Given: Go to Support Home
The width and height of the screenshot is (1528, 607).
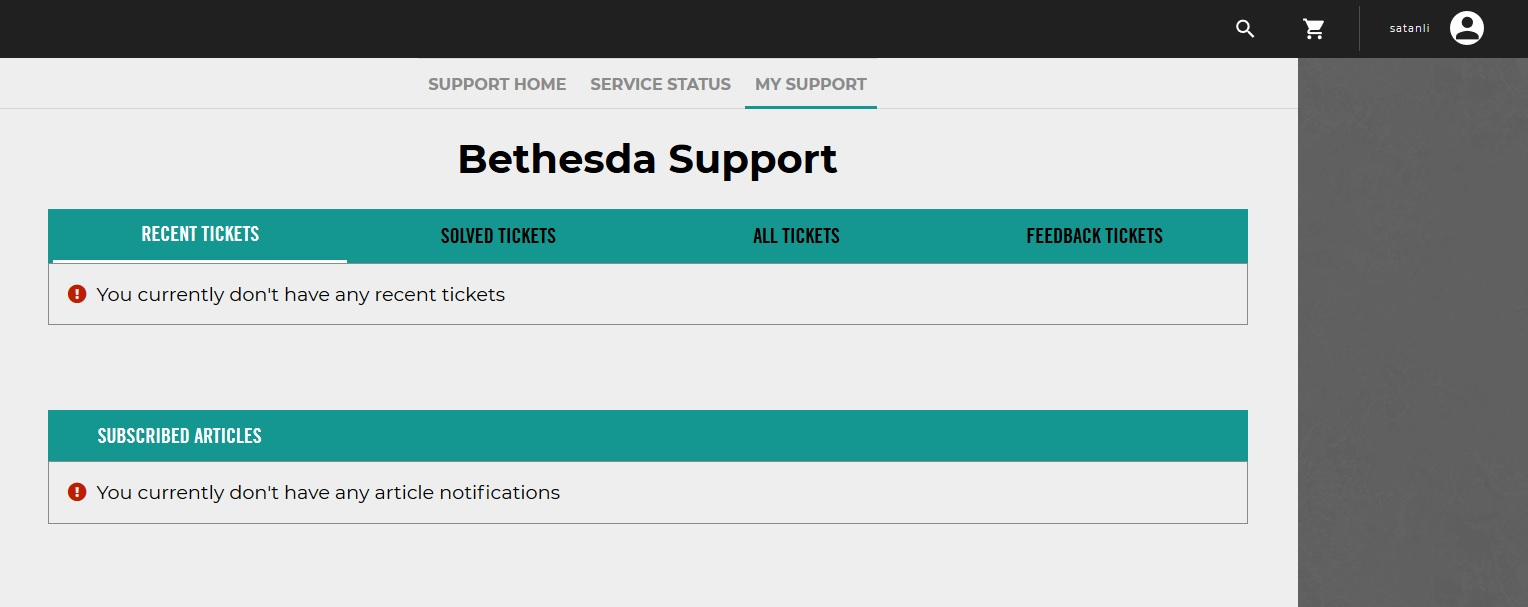Looking at the screenshot, I should tap(497, 84).
